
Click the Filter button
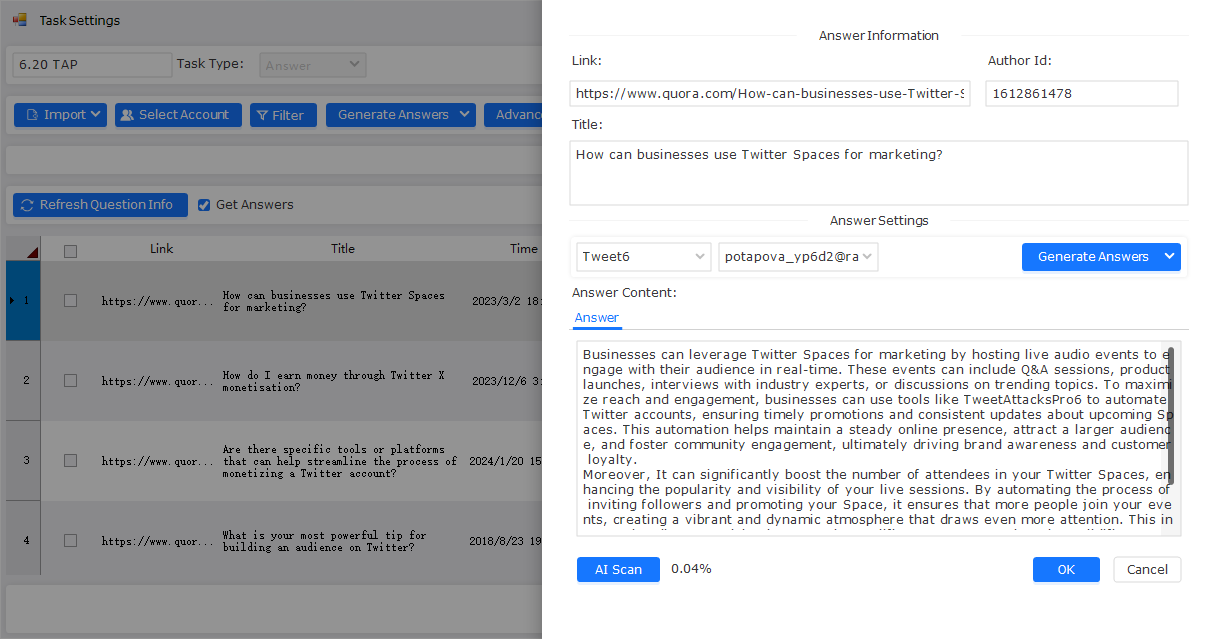(283, 115)
